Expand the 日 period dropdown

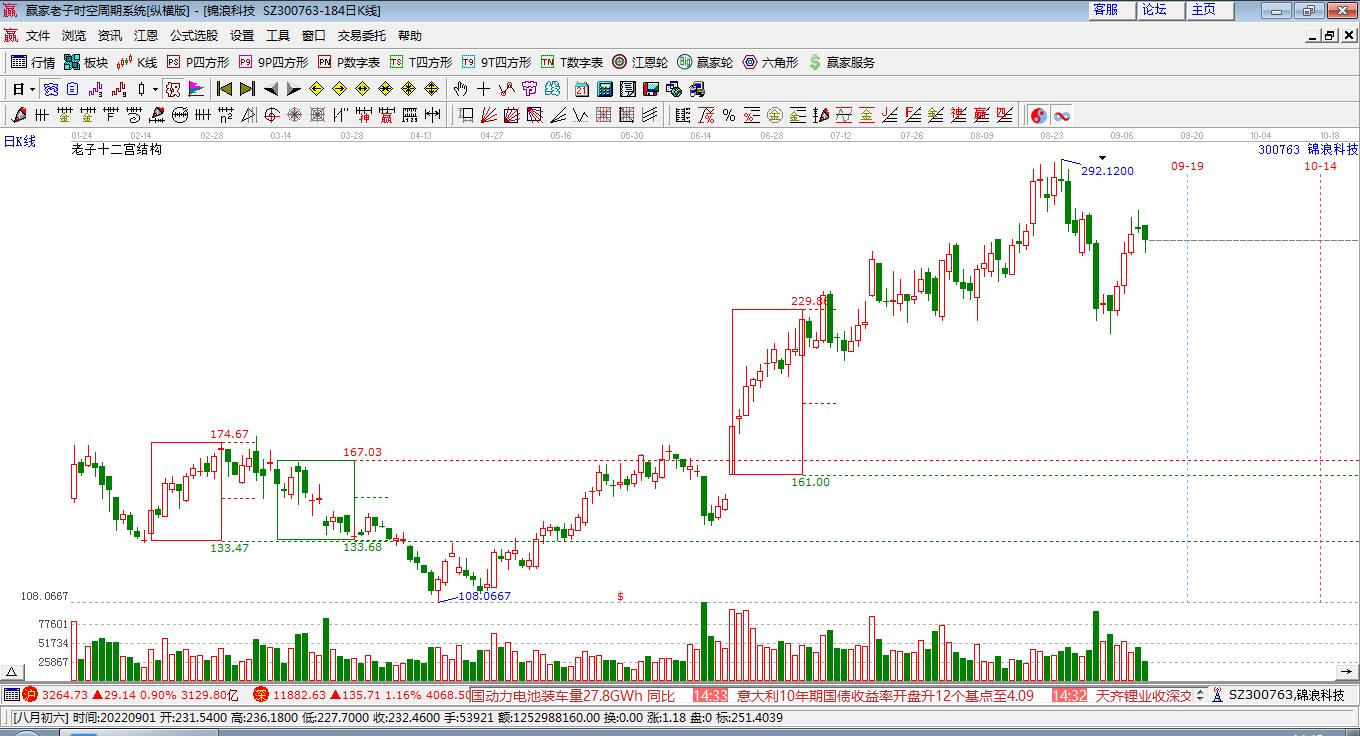[x=32, y=89]
